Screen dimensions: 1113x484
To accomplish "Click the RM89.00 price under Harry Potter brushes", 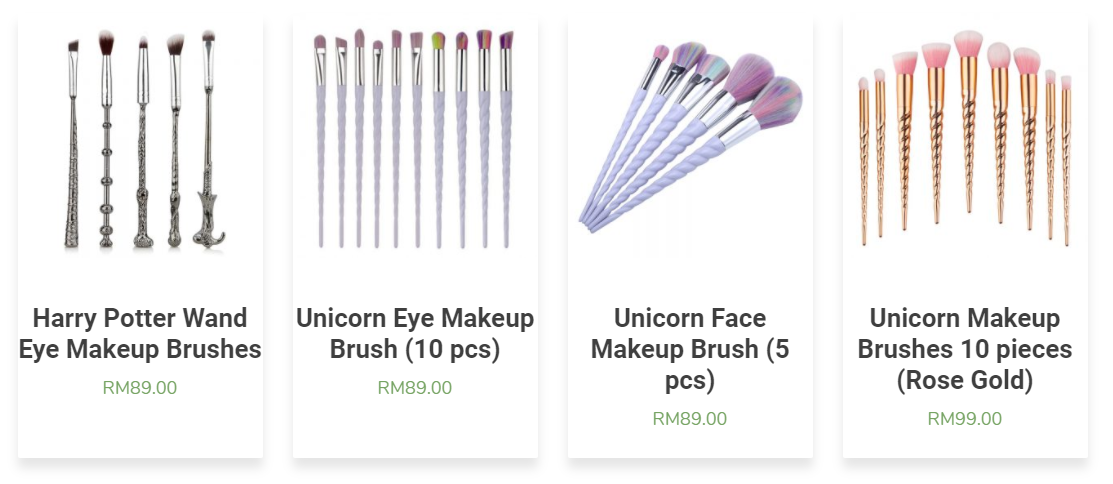I will [x=140, y=388].
